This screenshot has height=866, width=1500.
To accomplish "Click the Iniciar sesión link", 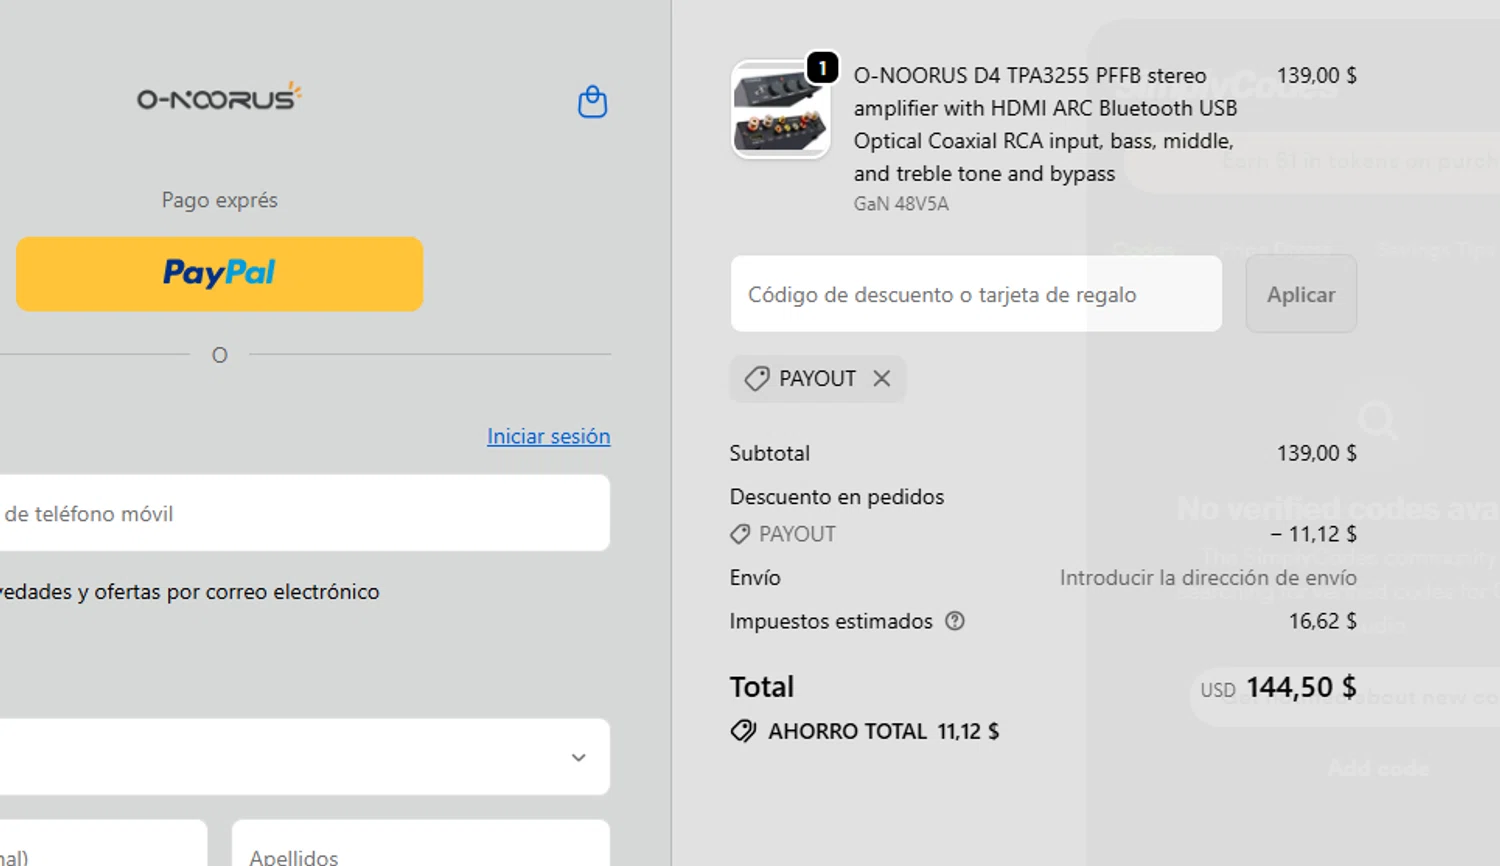I will (548, 436).
